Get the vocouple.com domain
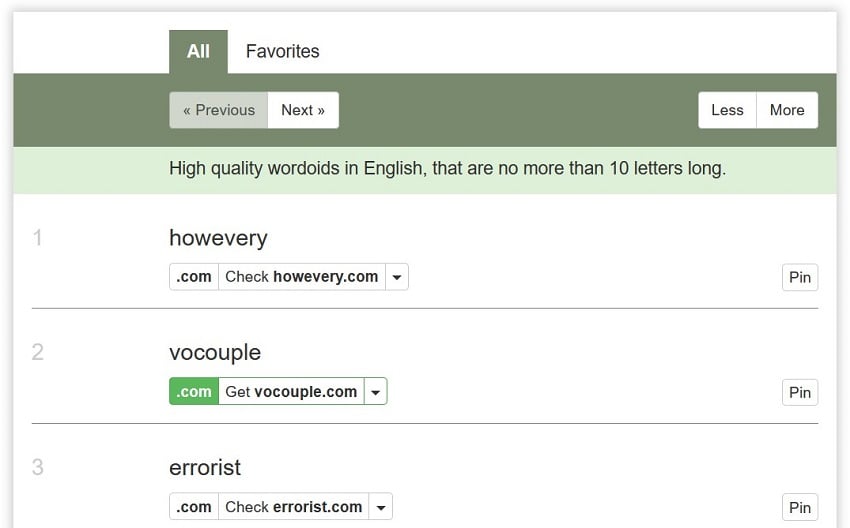 [292, 391]
